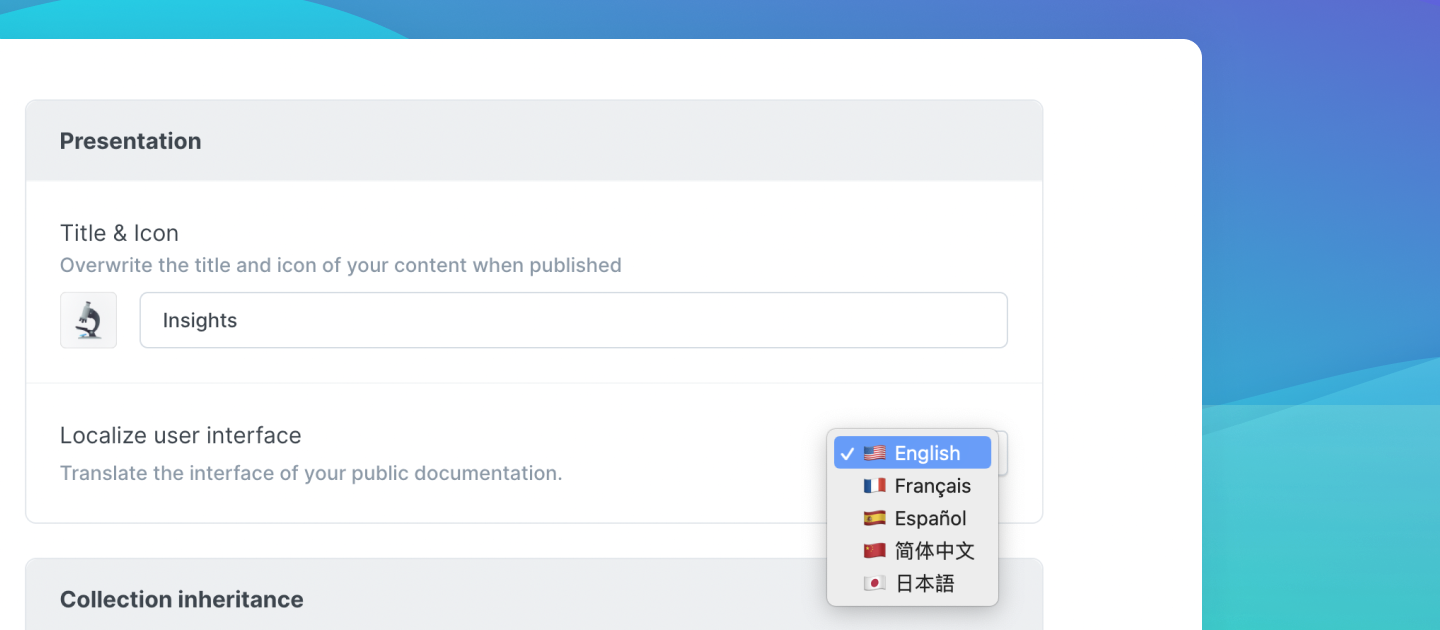Click the highlighted English menu item
Image resolution: width=1440 pixels, height=630 pixels.
[x=912, y=452]
